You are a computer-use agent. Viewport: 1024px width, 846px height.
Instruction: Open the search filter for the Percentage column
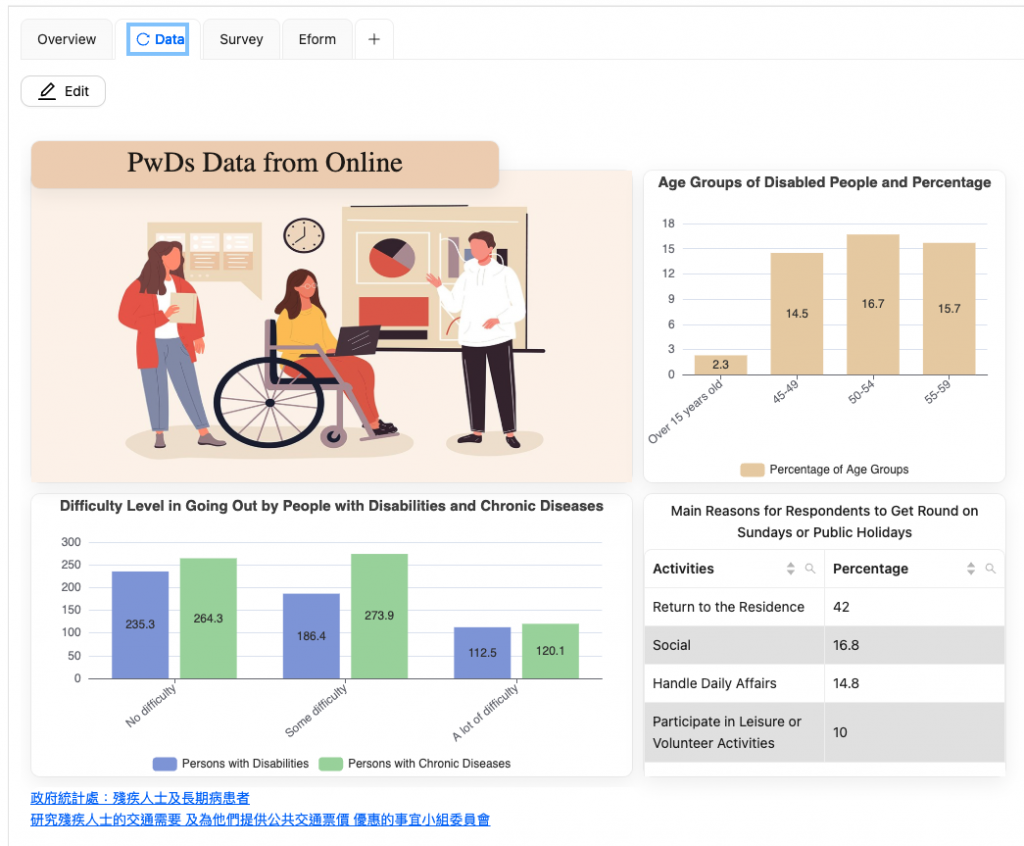point(990,569)
